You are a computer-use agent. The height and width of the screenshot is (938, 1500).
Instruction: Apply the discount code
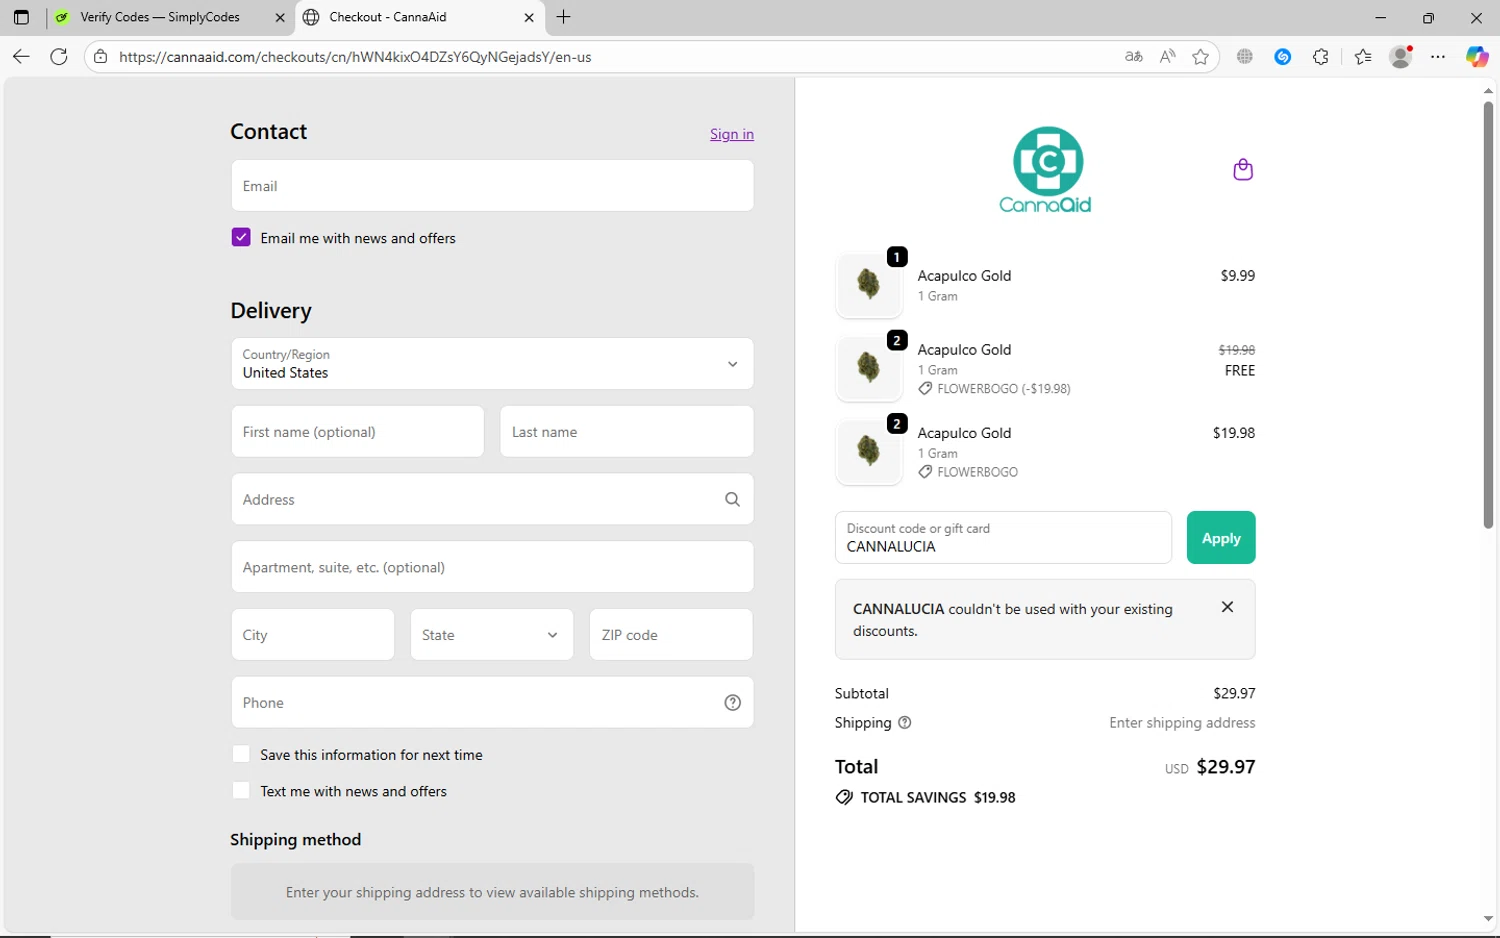click(x=1221, y=537)
